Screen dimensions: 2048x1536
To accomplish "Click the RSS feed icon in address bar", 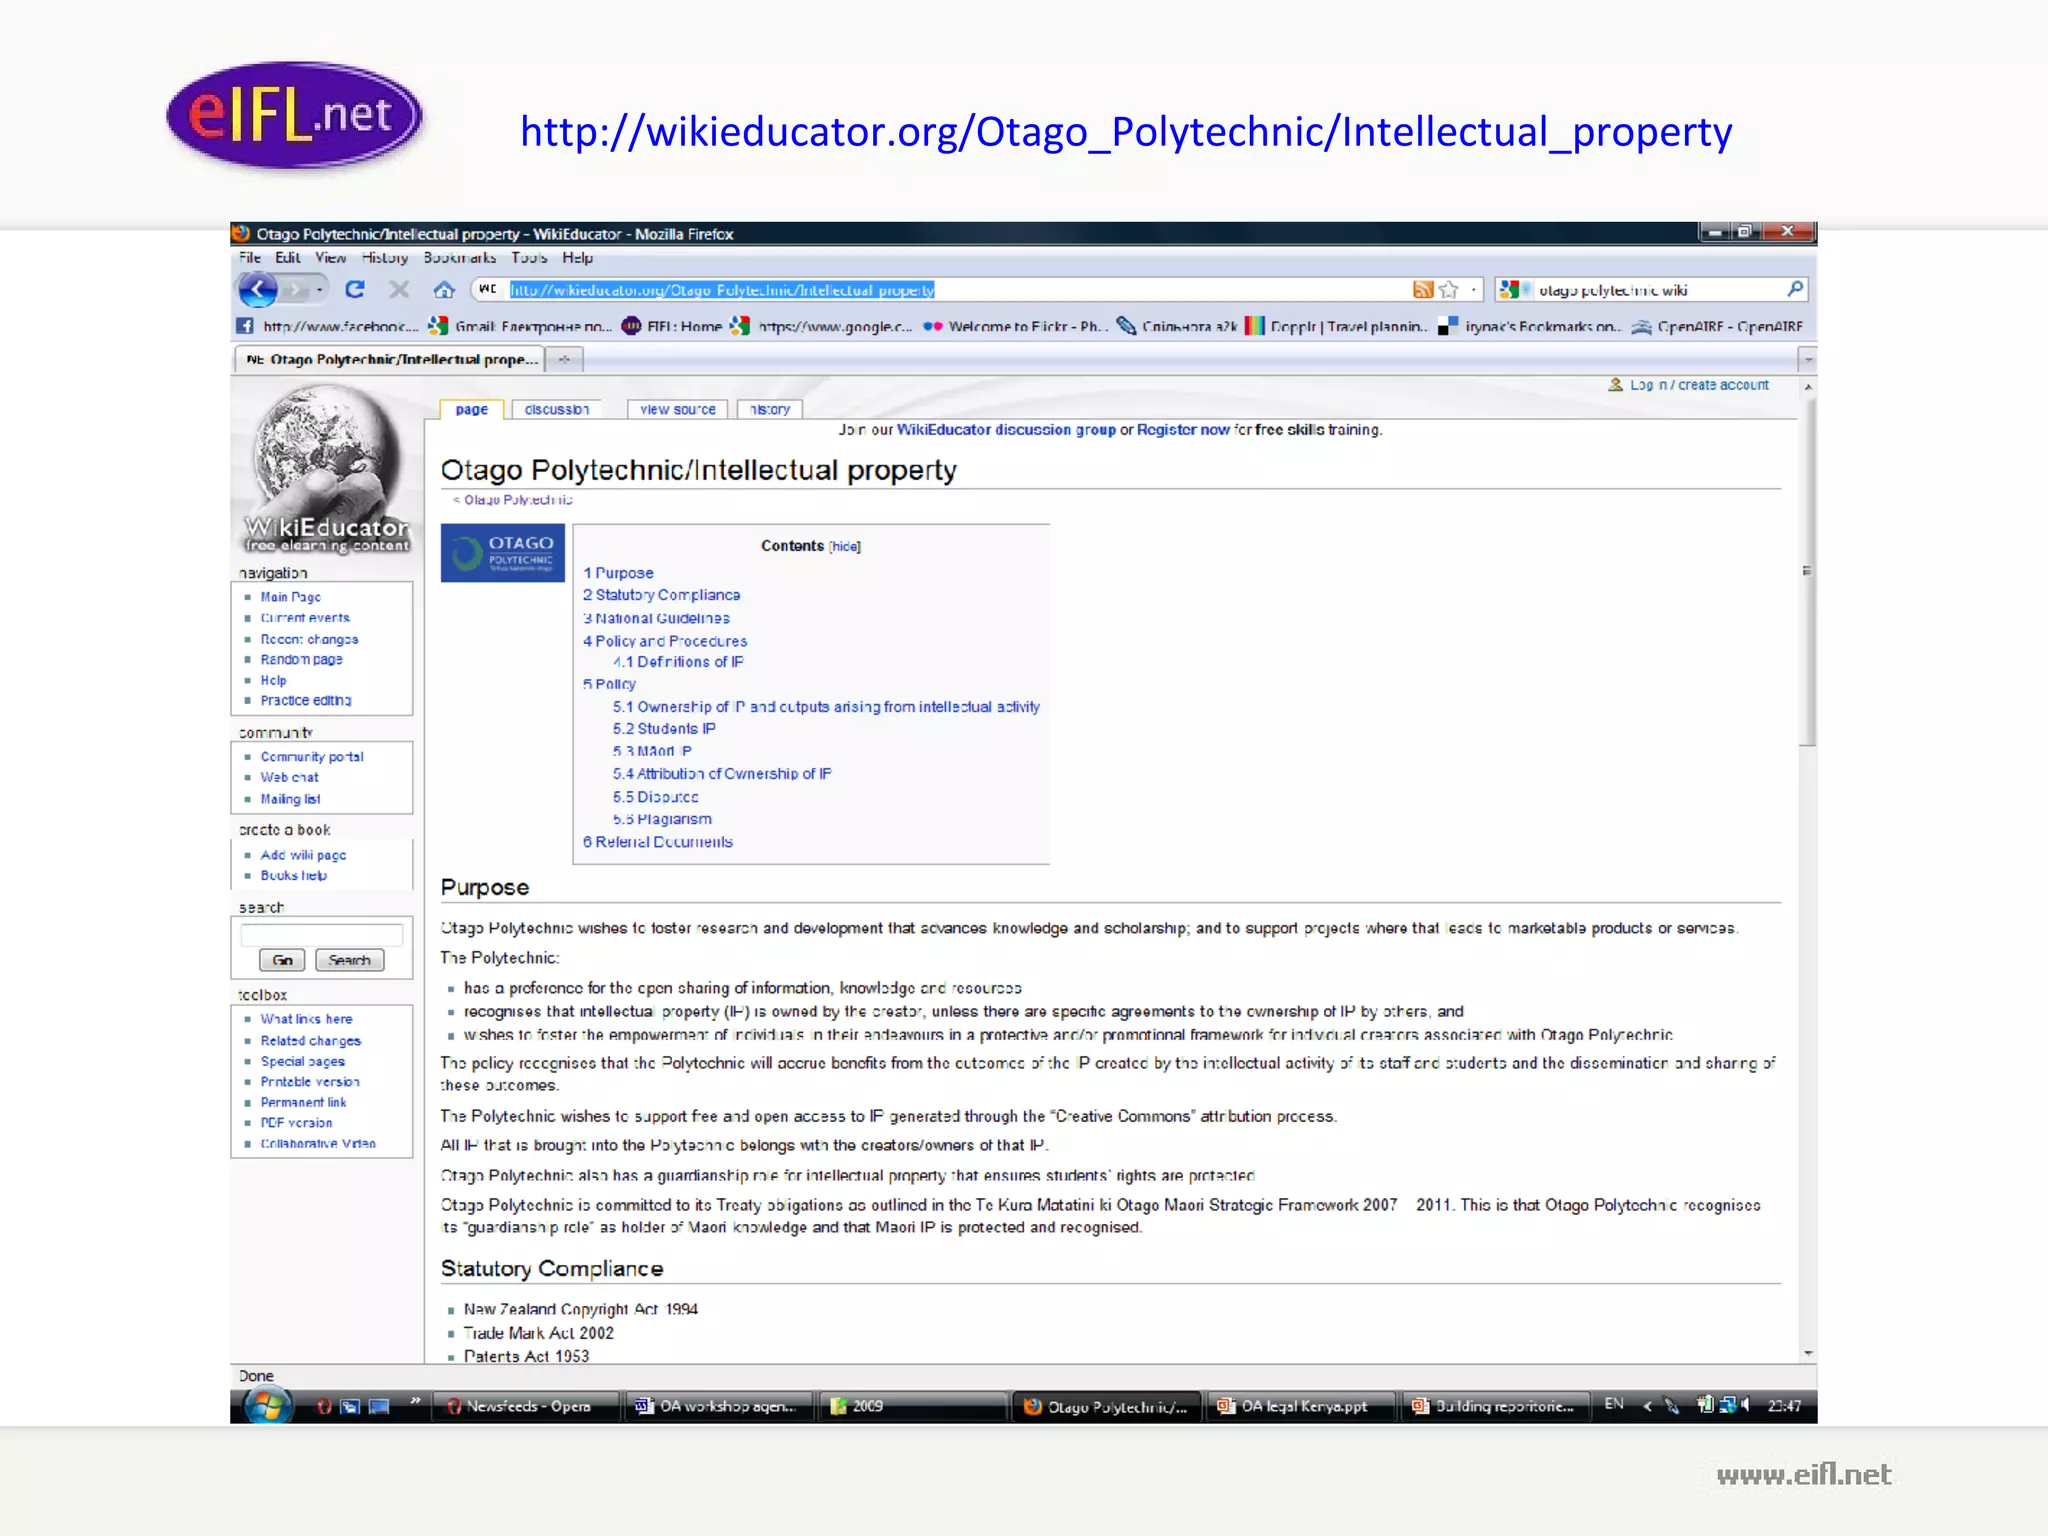I will click(1422, 289).
